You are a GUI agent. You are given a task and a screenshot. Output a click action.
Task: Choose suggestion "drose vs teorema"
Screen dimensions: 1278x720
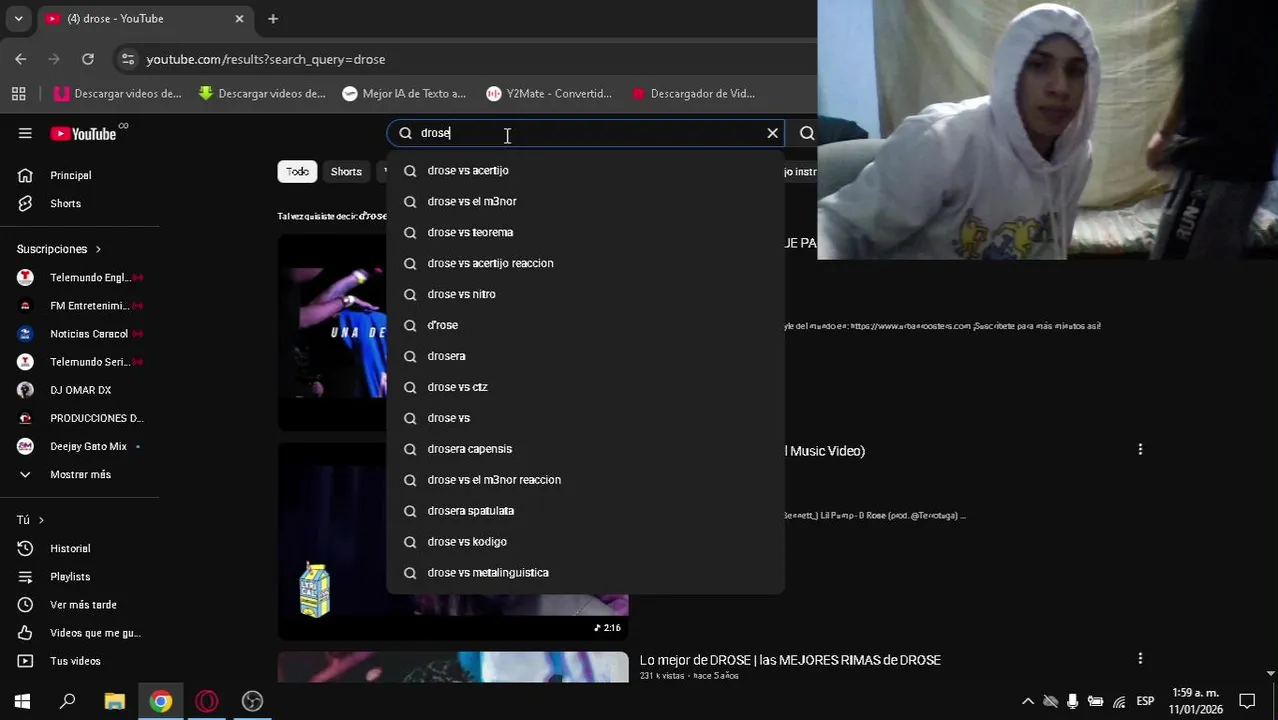(x=585, y=232)
